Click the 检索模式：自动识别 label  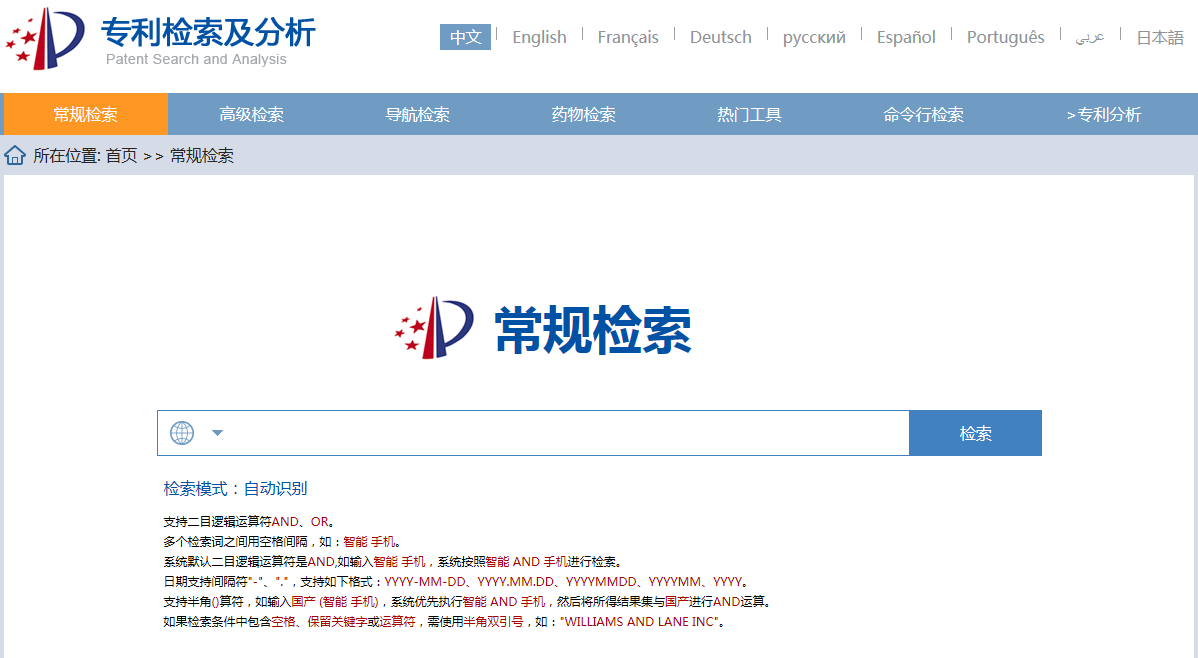(x=235, y=488)
